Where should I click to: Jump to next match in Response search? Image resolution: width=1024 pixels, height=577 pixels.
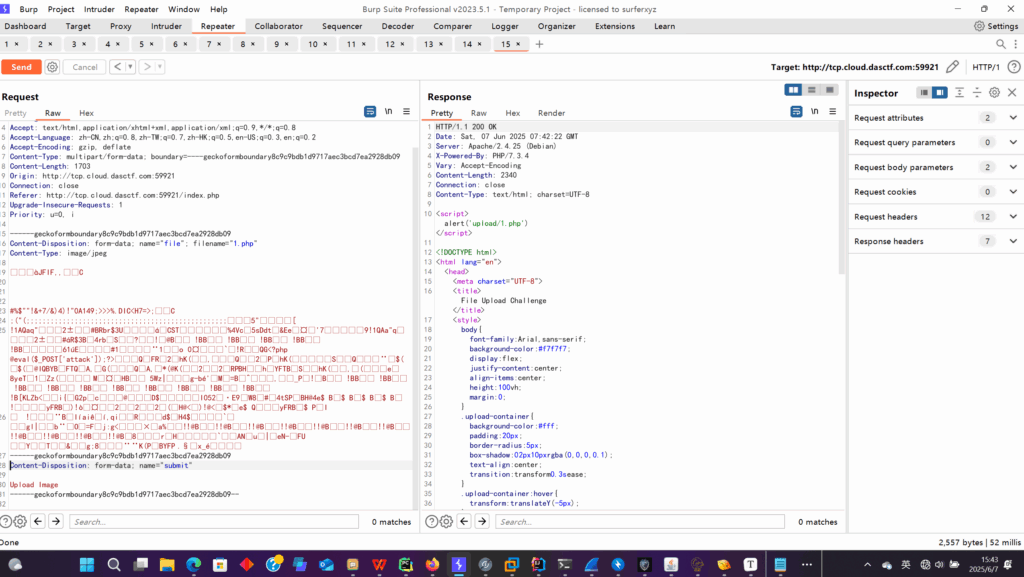click(x=482, y=522)
